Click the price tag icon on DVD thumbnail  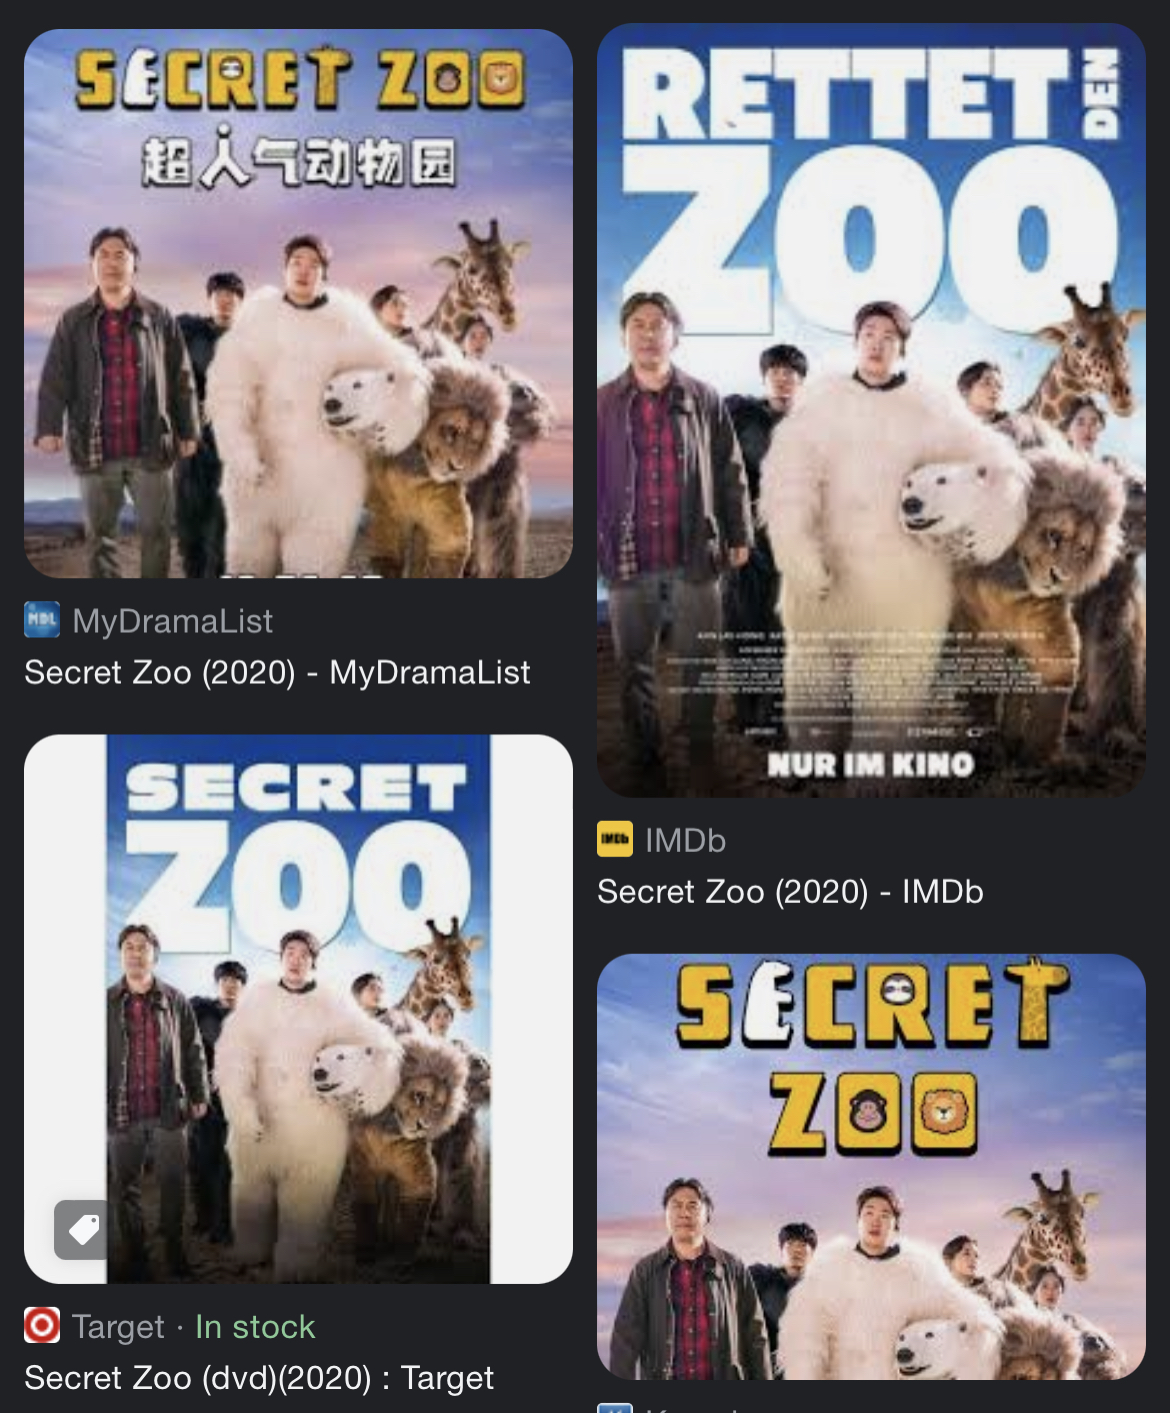(x=83, y=1229)
